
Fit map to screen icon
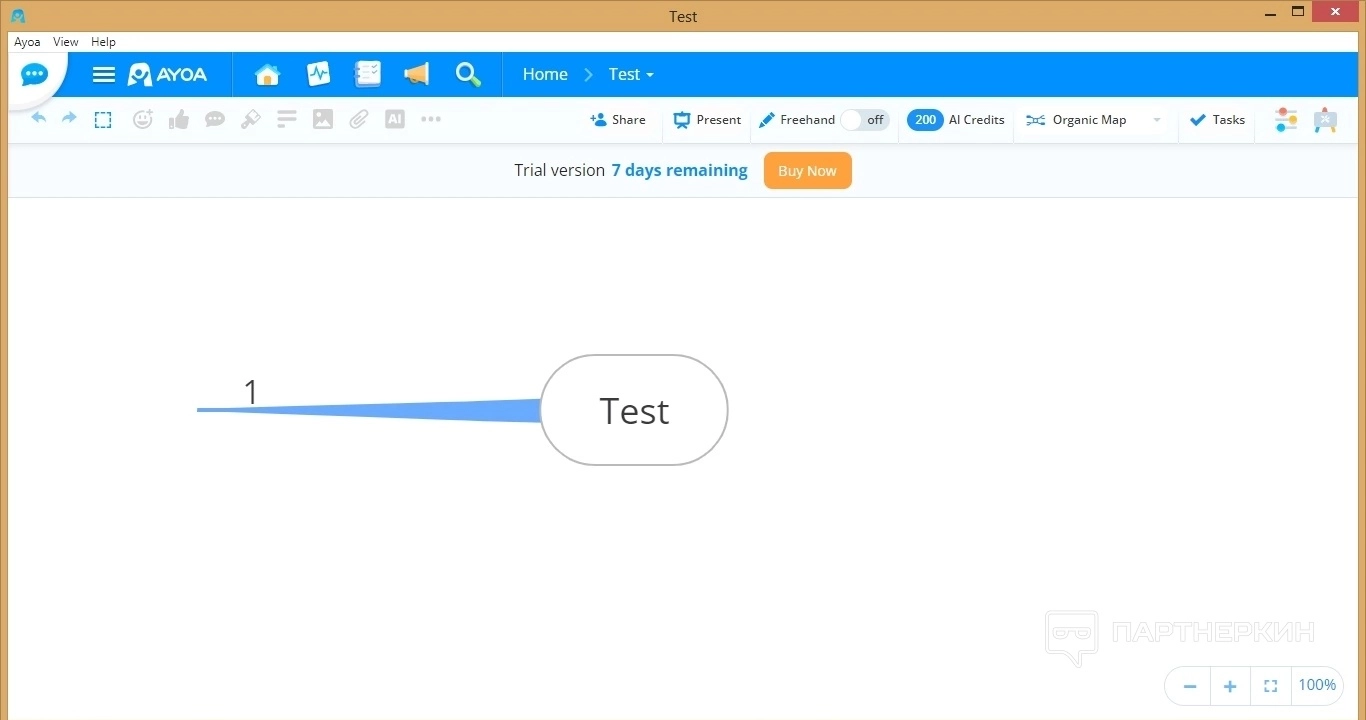coord(1271,686)
